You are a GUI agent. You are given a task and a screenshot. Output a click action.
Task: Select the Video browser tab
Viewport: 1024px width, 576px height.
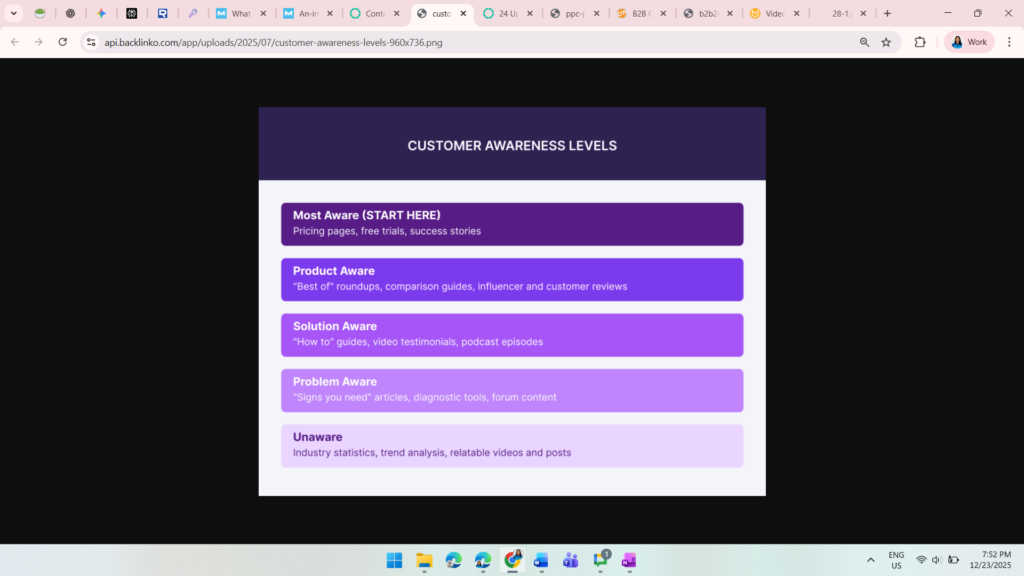tap(772, 13)
